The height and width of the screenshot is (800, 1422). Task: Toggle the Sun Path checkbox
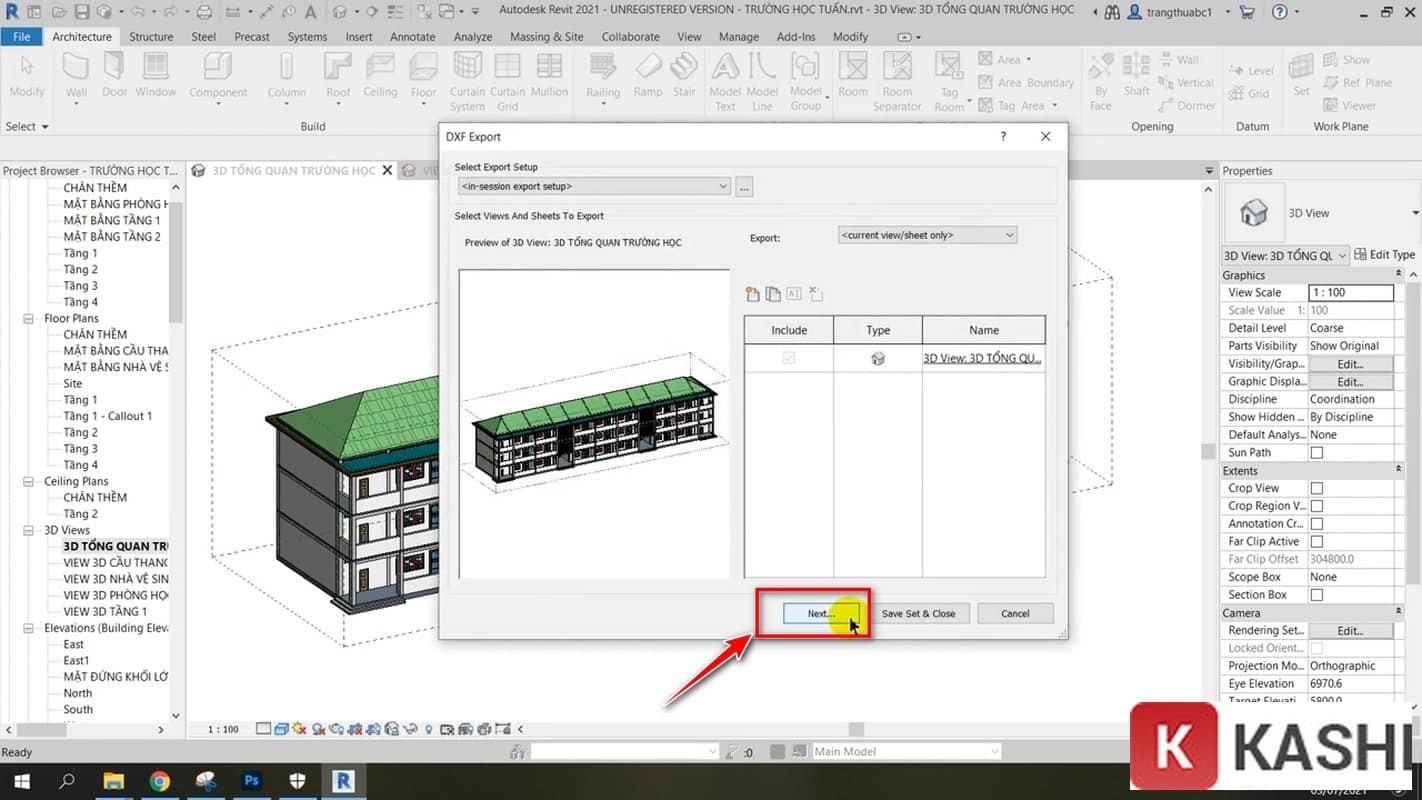pos(1317,453)
